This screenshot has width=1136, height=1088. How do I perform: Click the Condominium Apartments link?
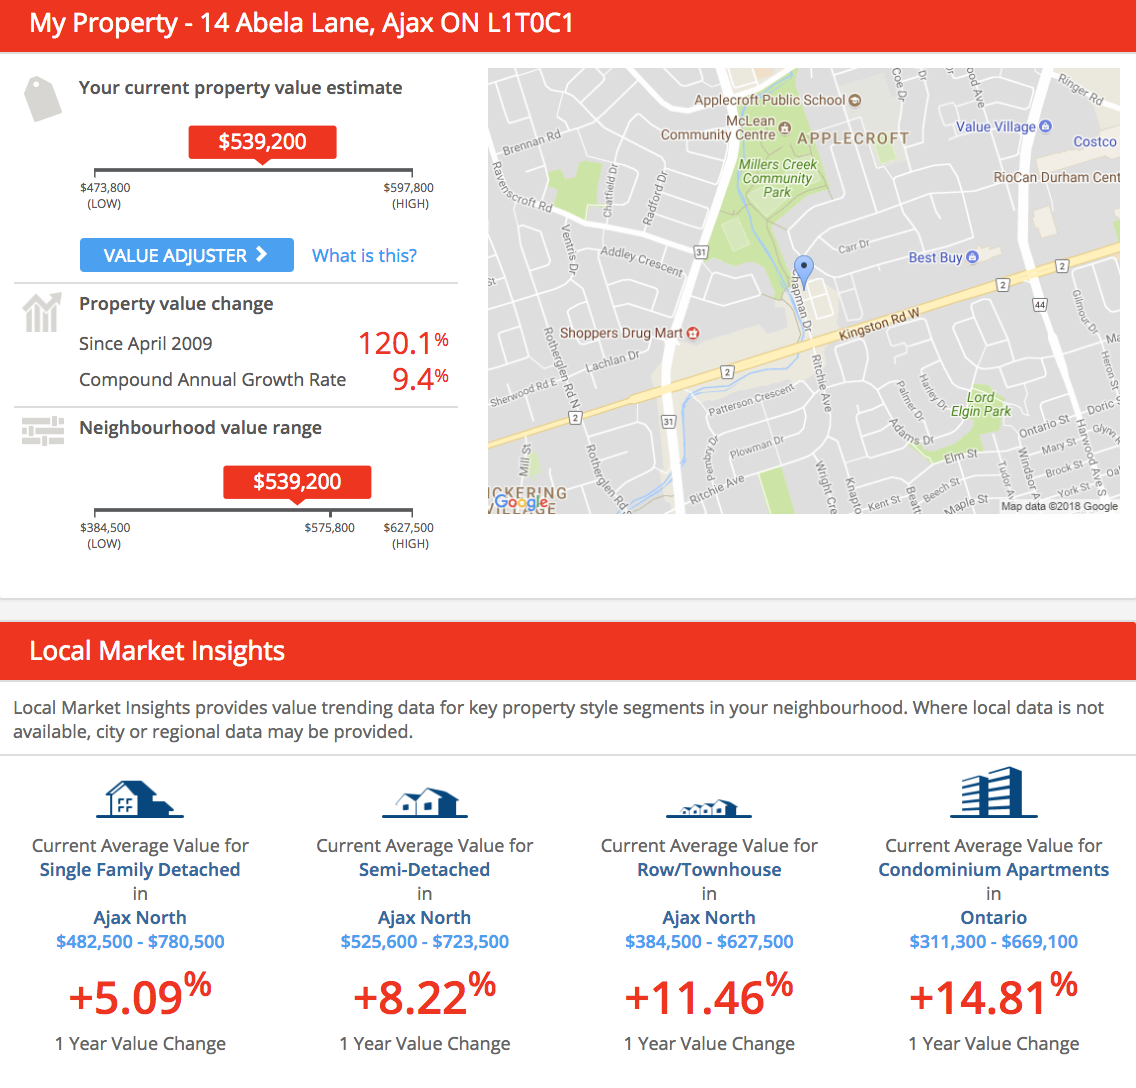993,869
